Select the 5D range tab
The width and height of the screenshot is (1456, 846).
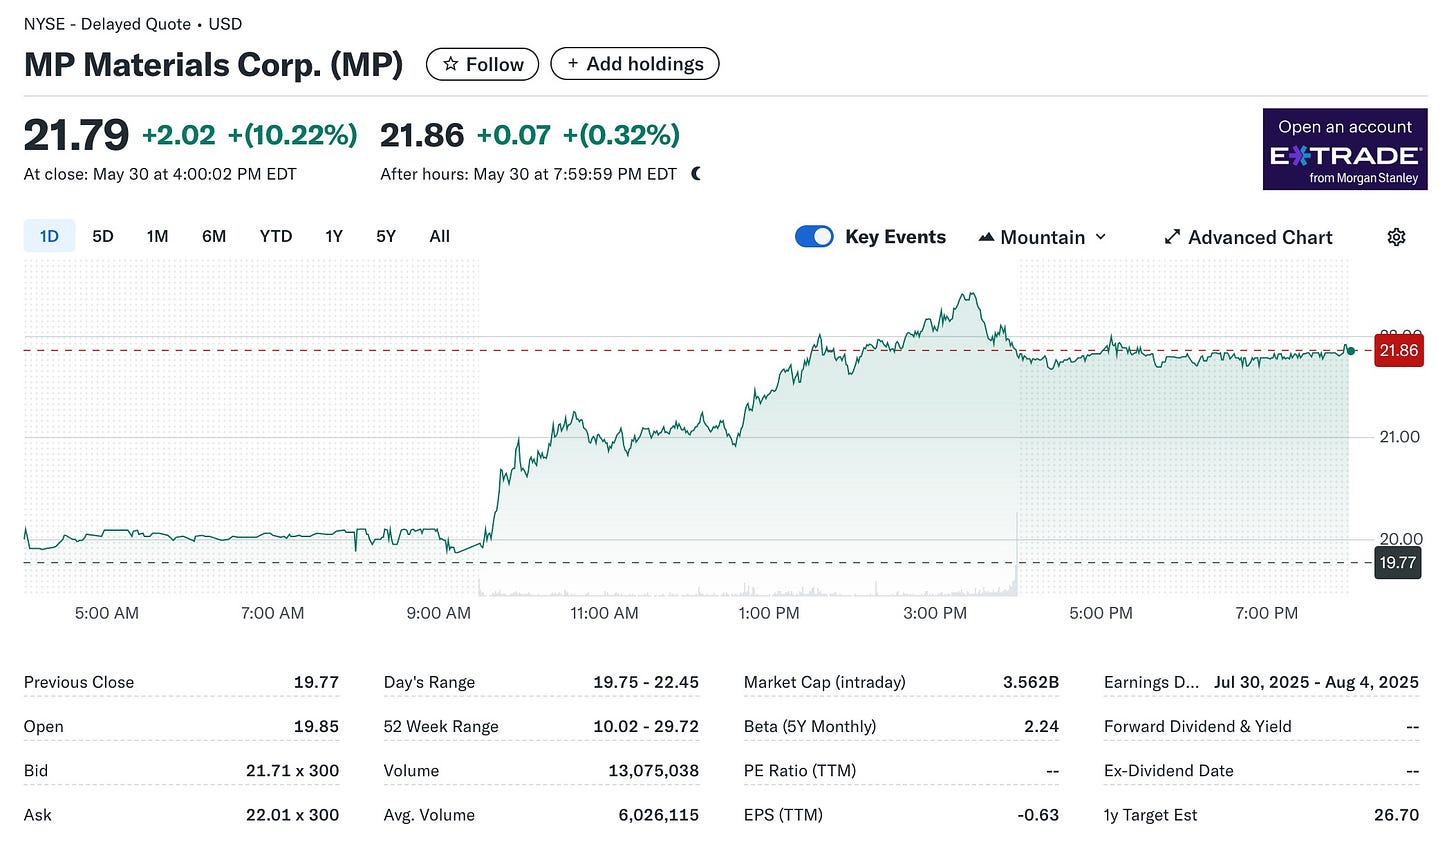click(x=103, y=236)
